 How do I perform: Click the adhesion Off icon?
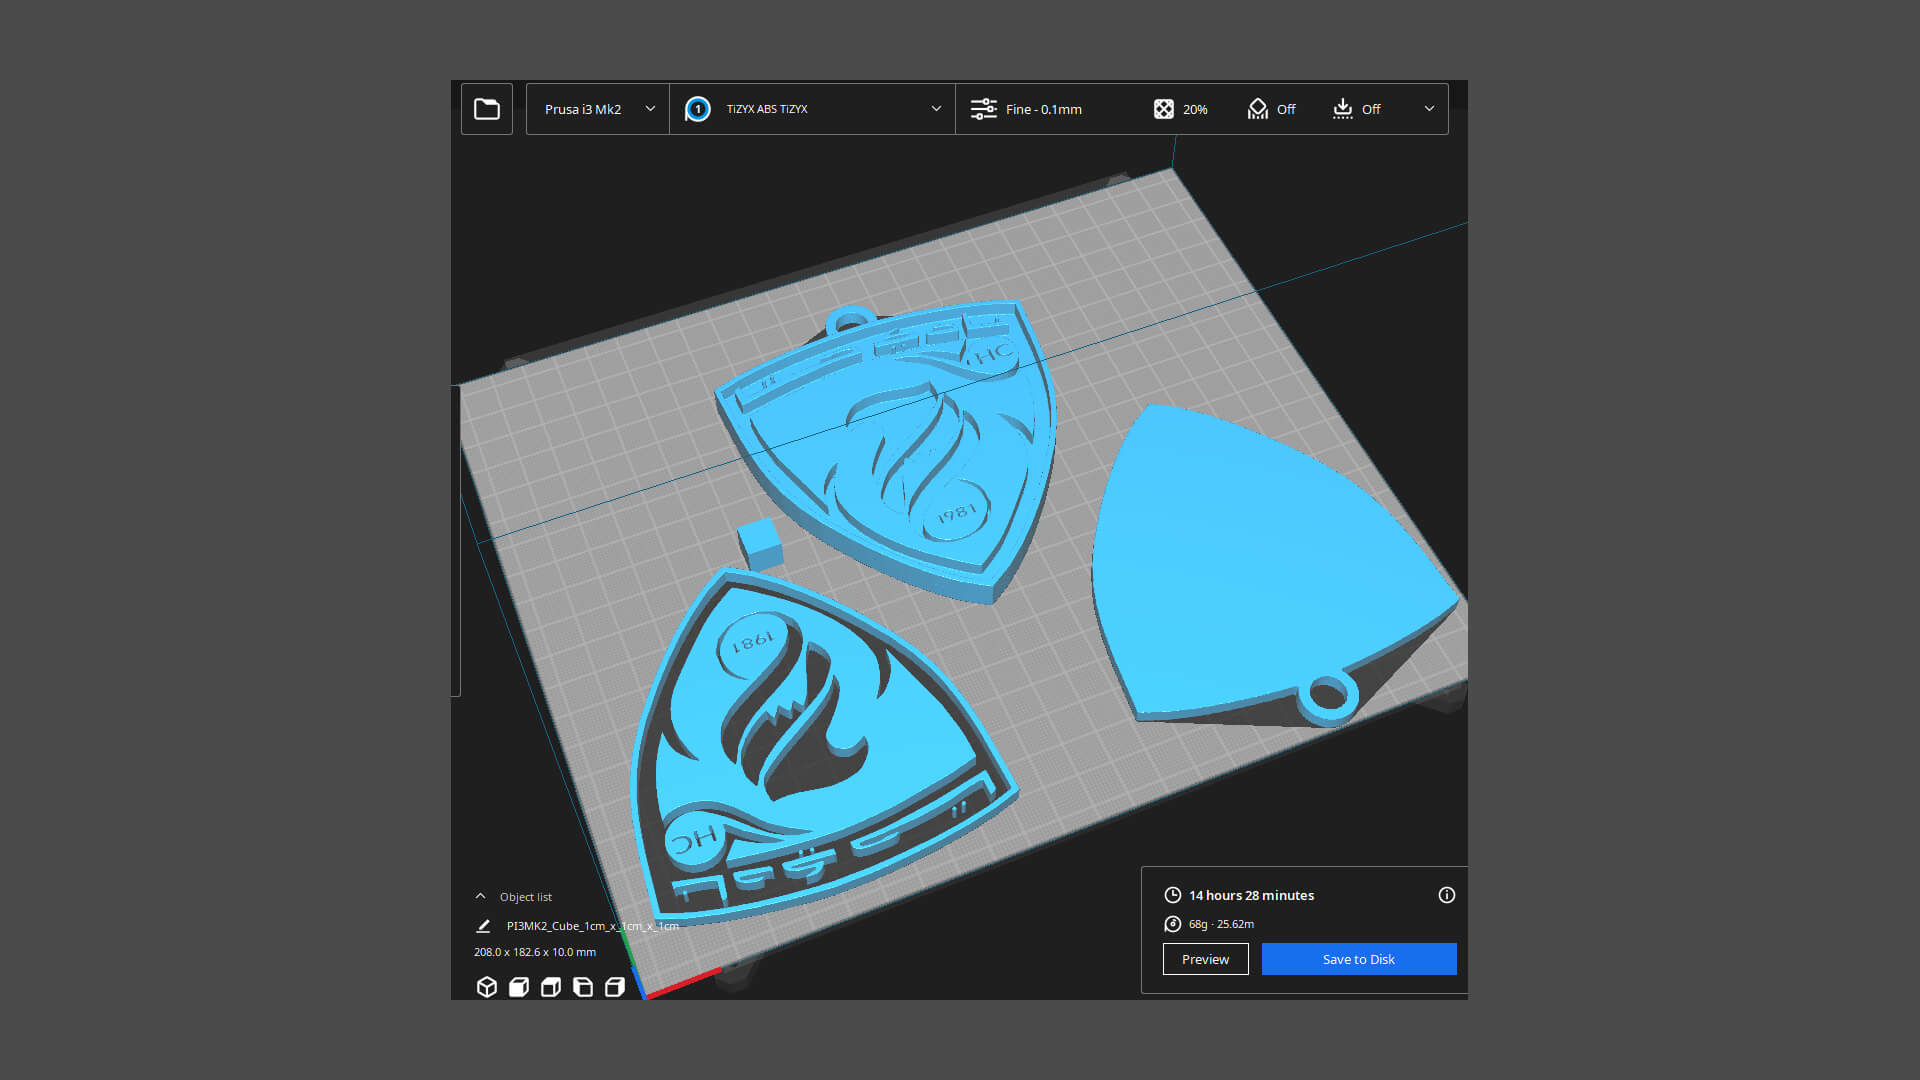click(1343, 109)
